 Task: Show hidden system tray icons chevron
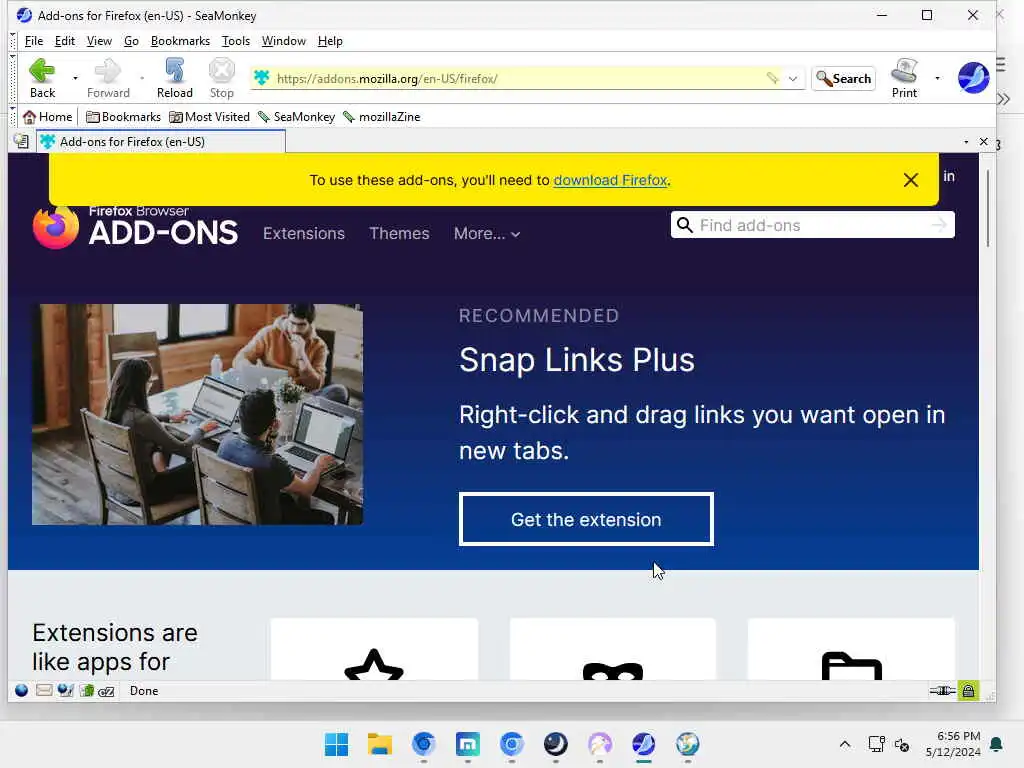(844, 744)
